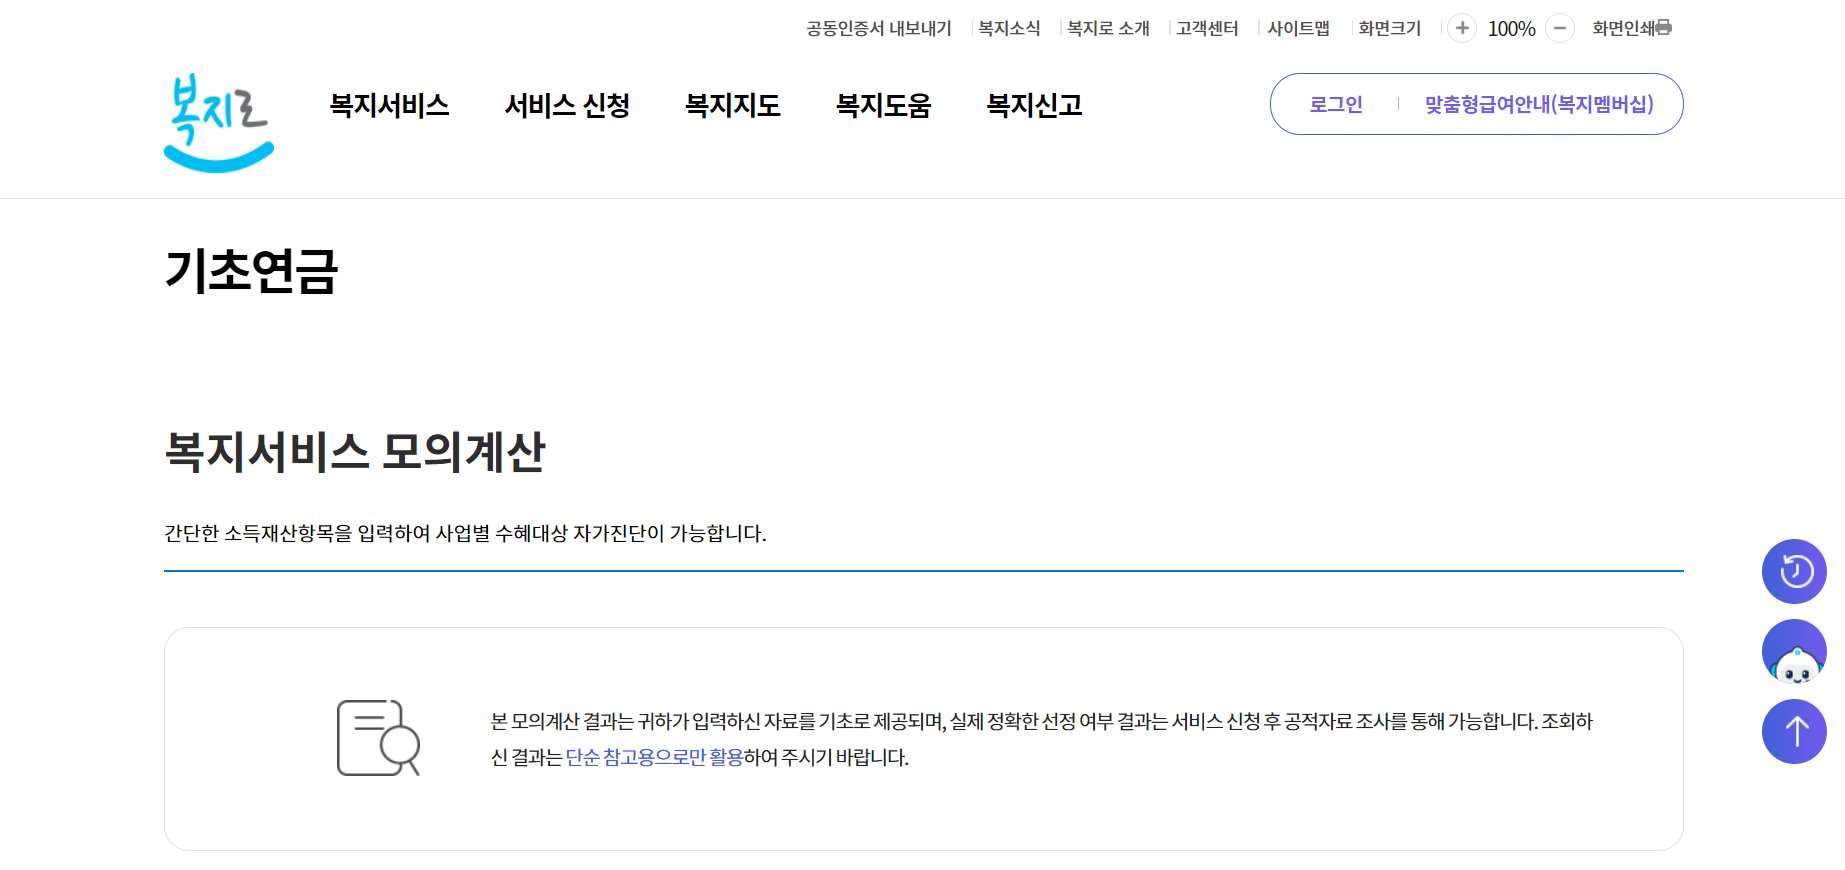Open 맞춤형급여안내(복지멤버십) link
The width and height of the screenshot is (1845, 870).
coord(1539,104)
